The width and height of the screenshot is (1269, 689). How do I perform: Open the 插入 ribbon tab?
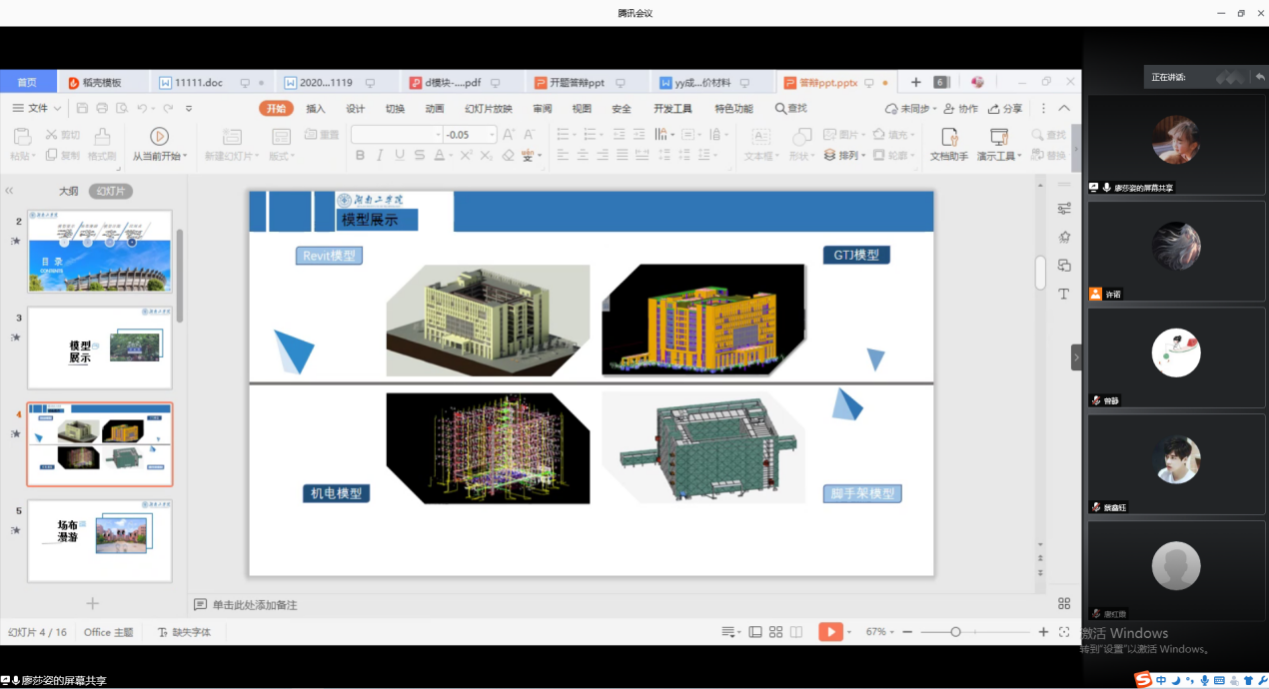pos(315,109)
